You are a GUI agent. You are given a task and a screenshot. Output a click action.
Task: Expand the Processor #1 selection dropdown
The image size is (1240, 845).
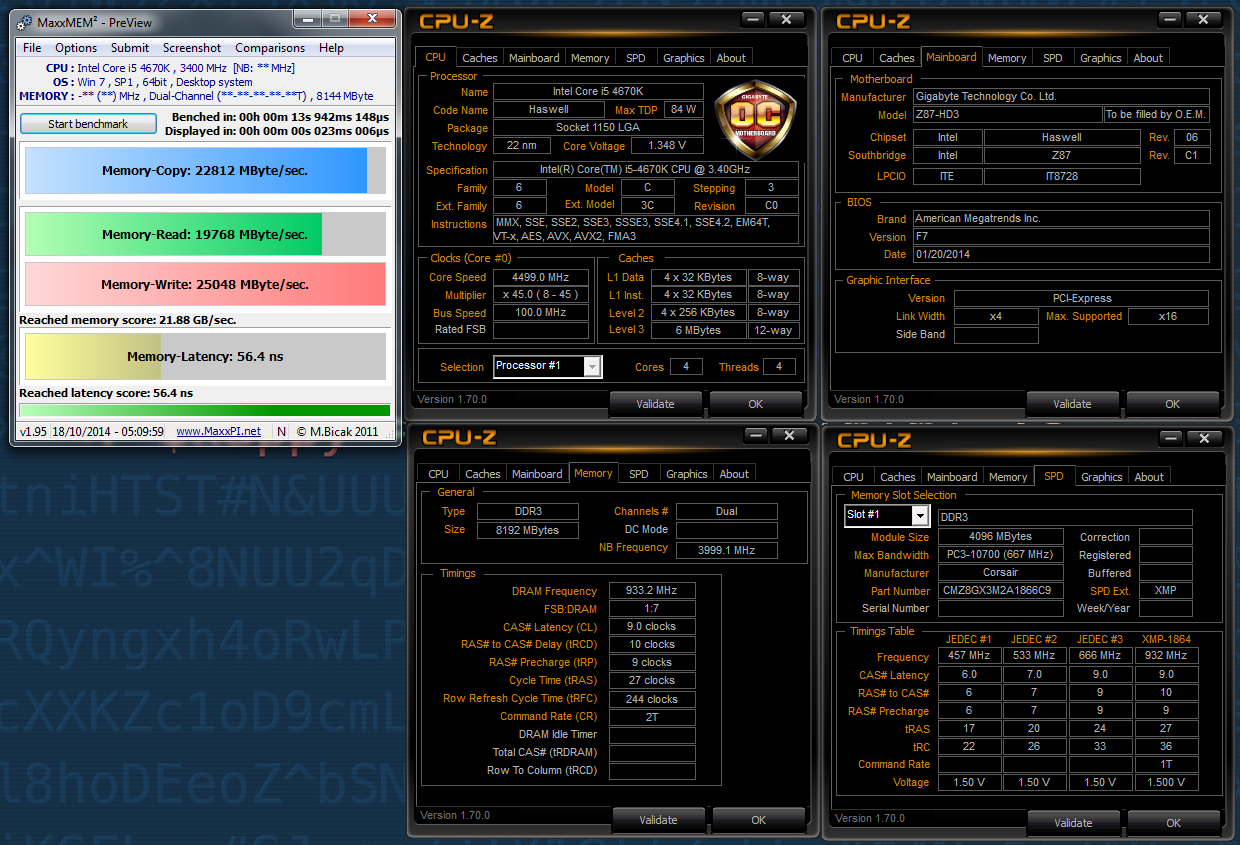point(592,367)
